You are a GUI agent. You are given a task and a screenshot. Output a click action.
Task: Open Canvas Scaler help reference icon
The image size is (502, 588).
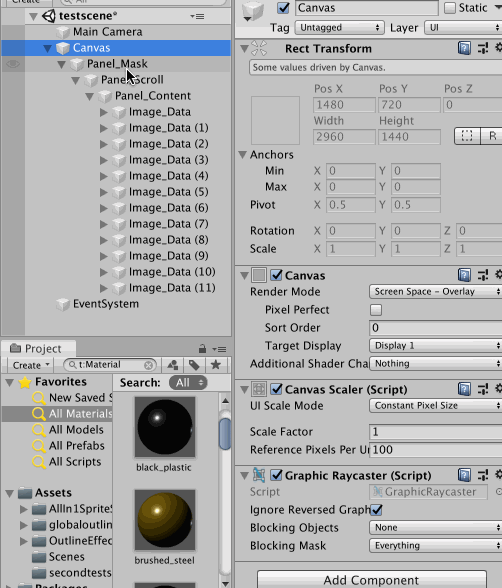tap(464, 389)
